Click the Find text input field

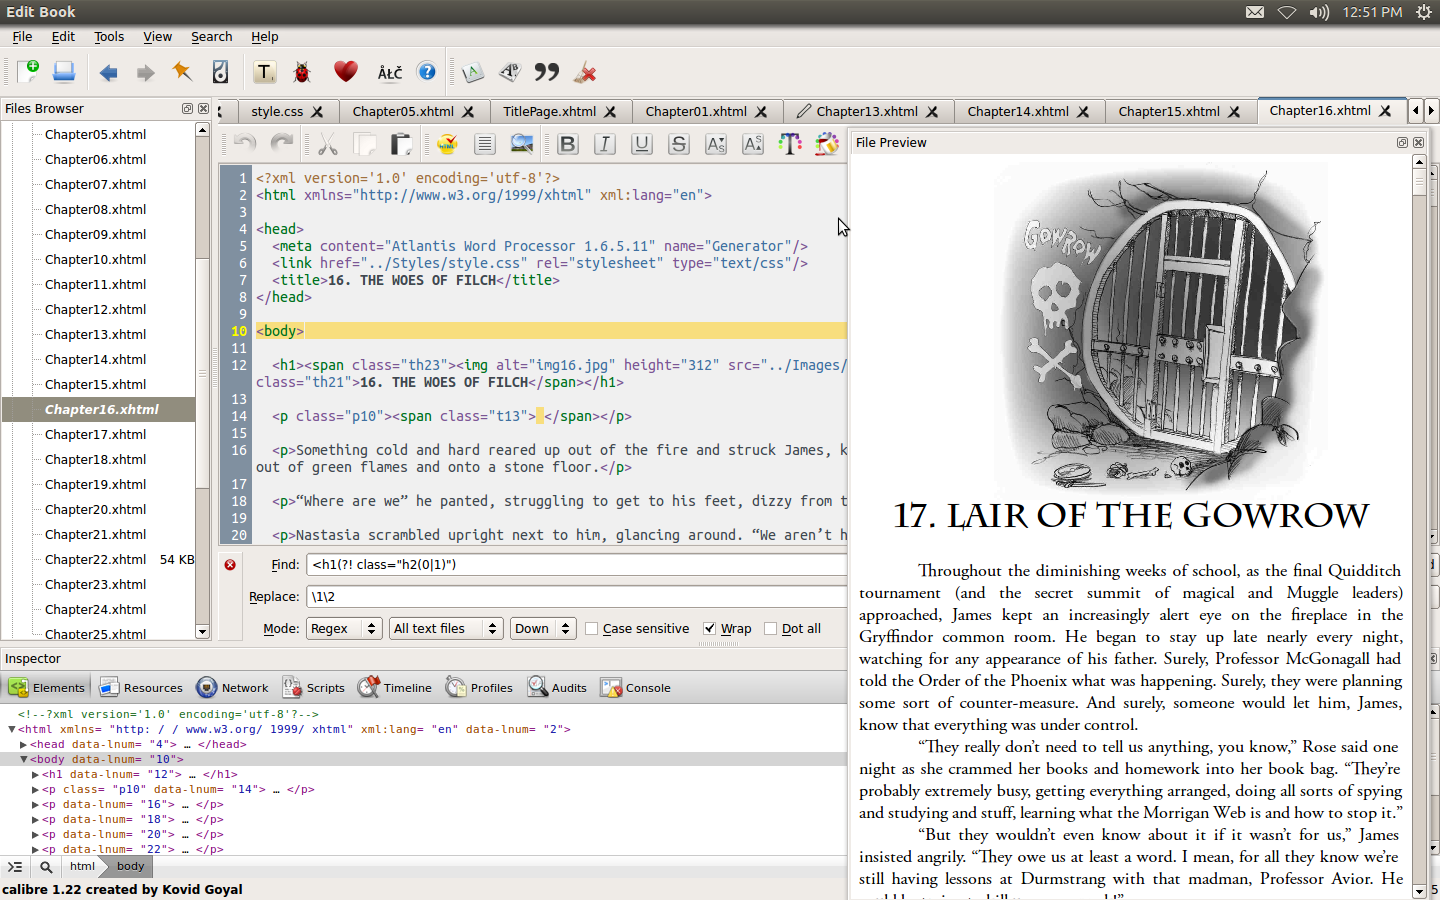(x=575, y=565)
